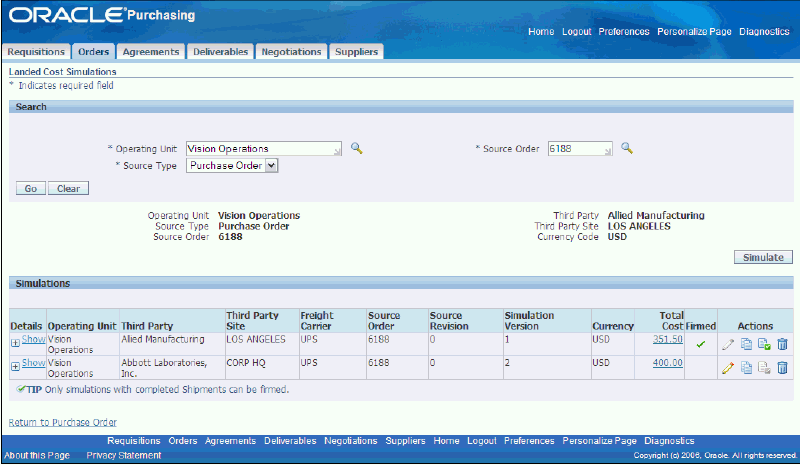Screen dimensions: 800x465
Task: Switch to the Orders tab
Action: [93, 52]
